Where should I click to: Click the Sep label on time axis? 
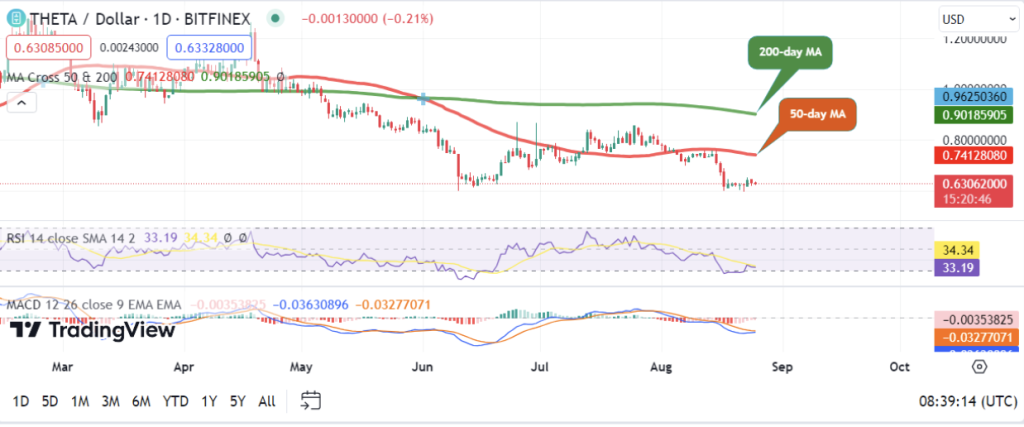782,367
